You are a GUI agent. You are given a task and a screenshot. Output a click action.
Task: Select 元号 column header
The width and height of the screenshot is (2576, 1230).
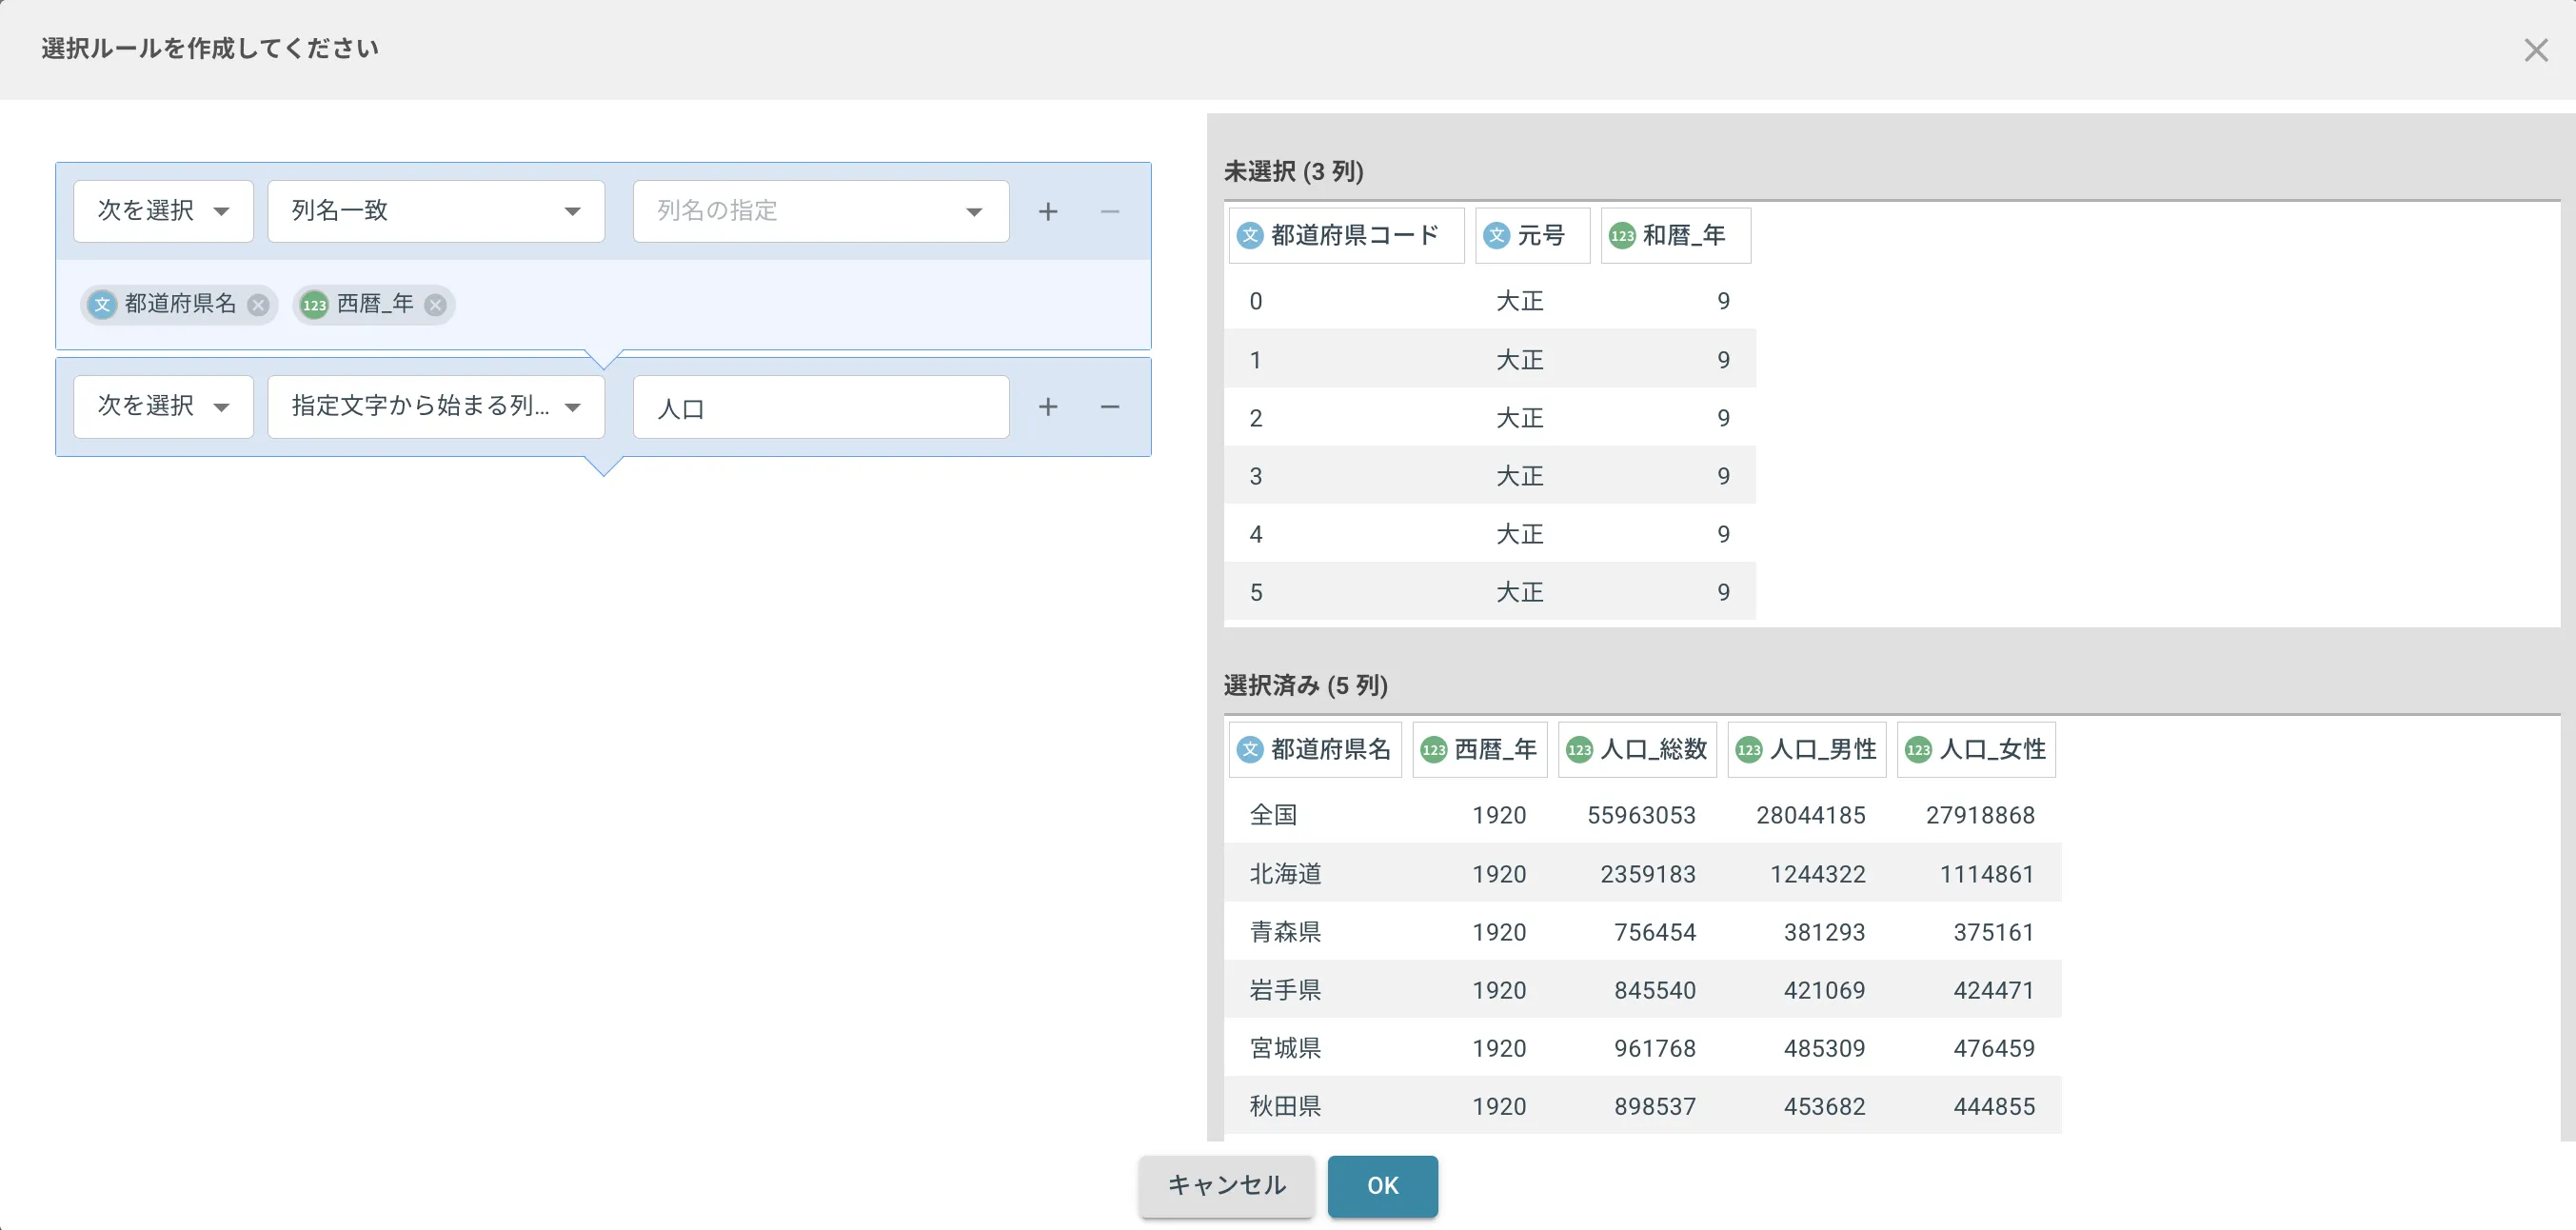click(x=1532, y=235)
